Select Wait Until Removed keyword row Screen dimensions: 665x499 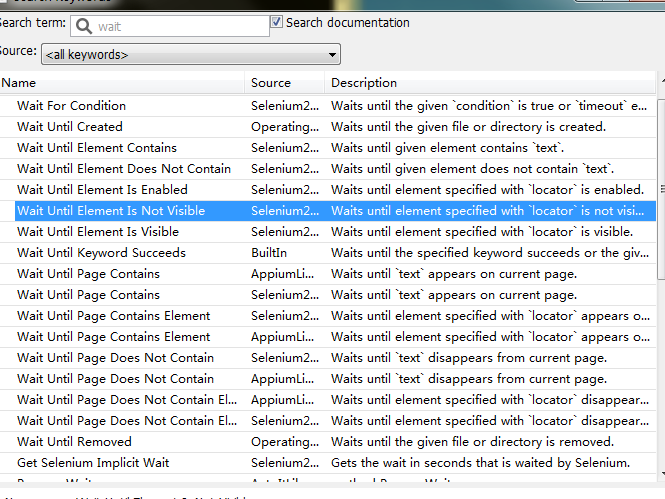pyautogui.click(x=74, y=442)
